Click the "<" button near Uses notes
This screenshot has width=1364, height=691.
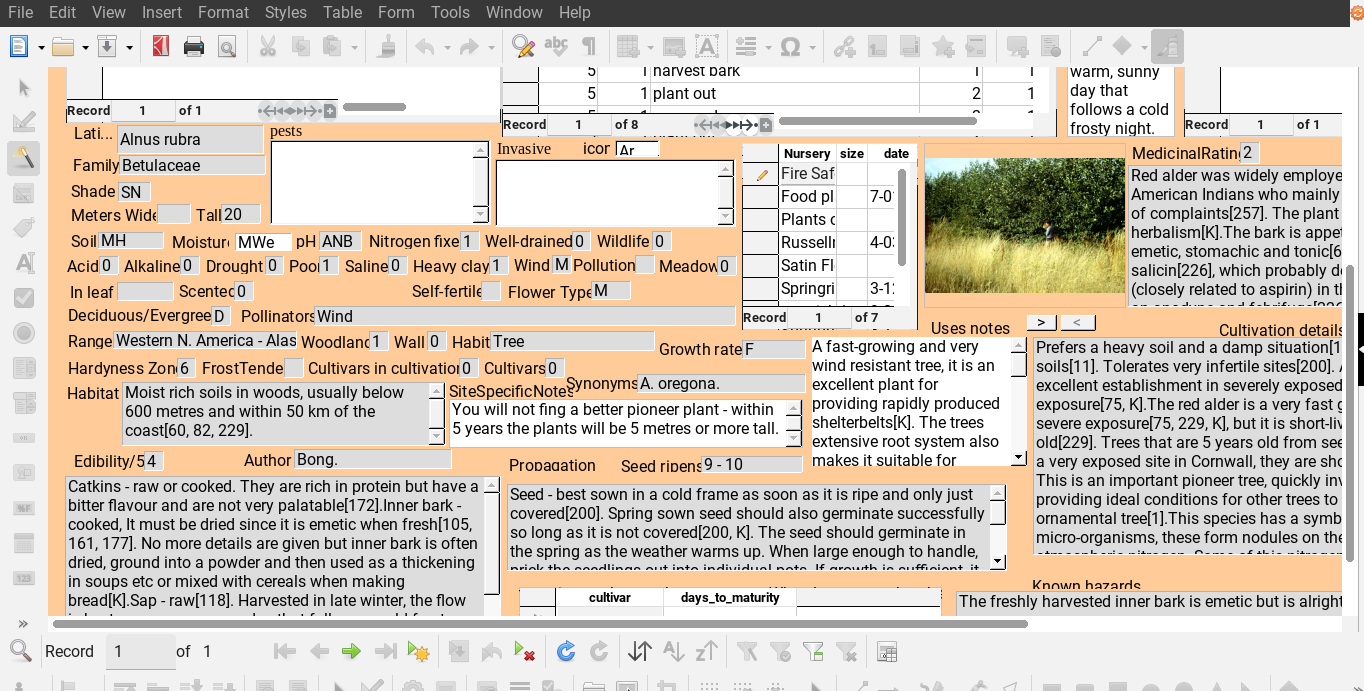[x=1077, y=322]
